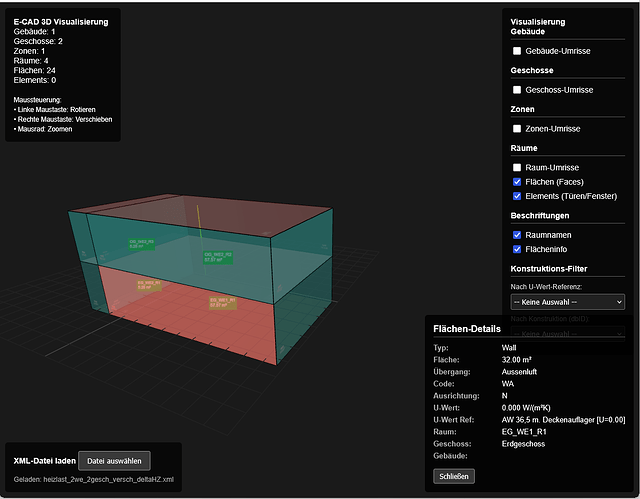Click the yellow vertical line inside the model
640x499 pixels.
click(x=198, y=222)
